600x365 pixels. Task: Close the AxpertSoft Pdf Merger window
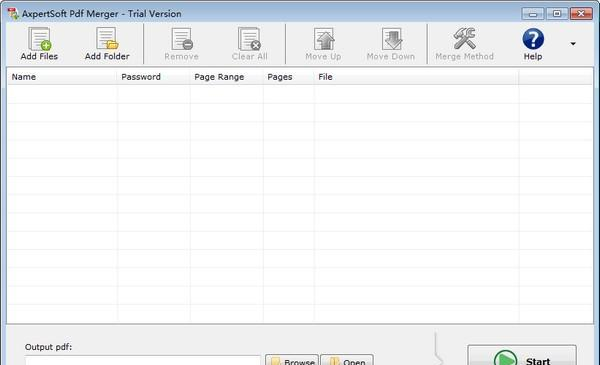point(581,14)
